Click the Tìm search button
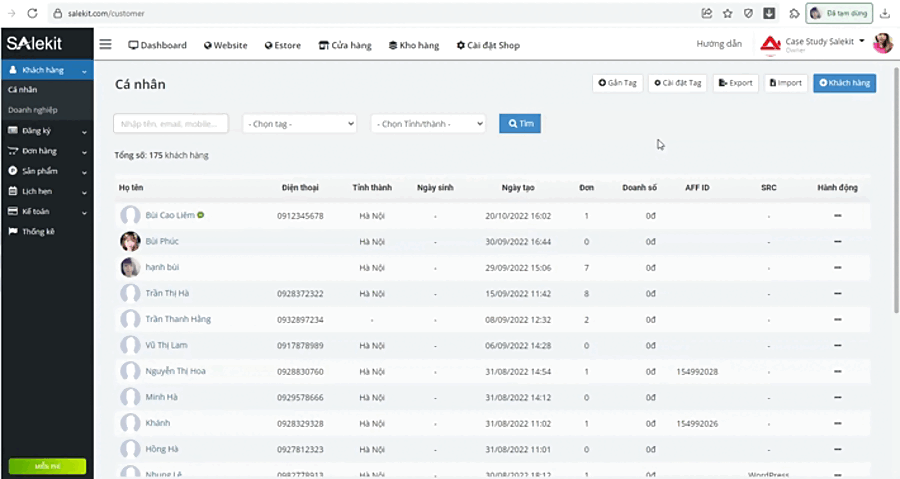 tap(520, 123)
